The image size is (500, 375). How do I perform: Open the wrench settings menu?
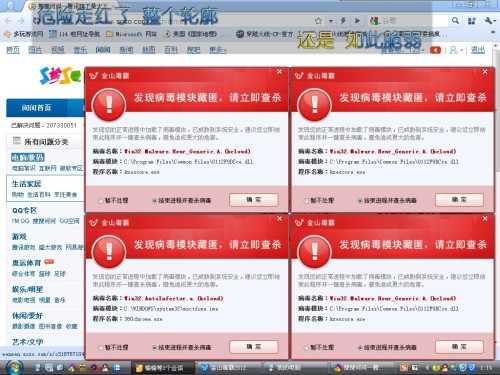[x=489, y=21]
